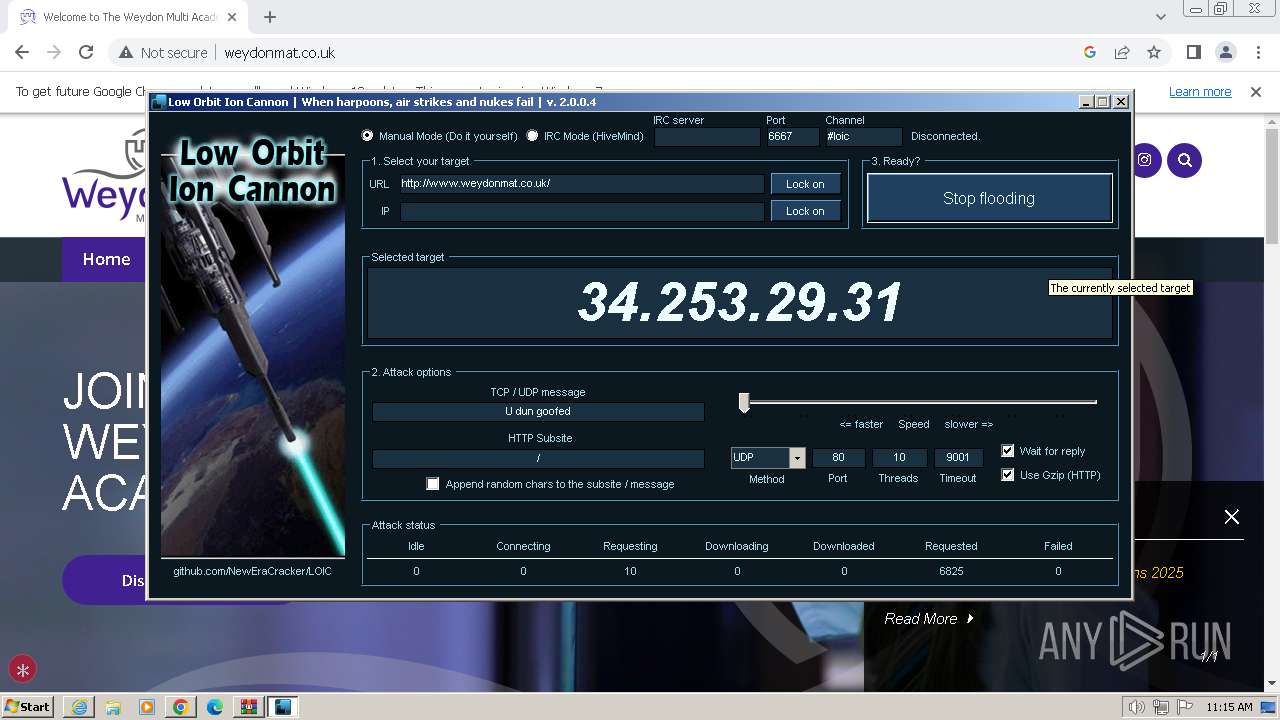Viewport: 1280px width, 720px height.
Task: Uncheck Wait for reply
Action: [1008, 451]
